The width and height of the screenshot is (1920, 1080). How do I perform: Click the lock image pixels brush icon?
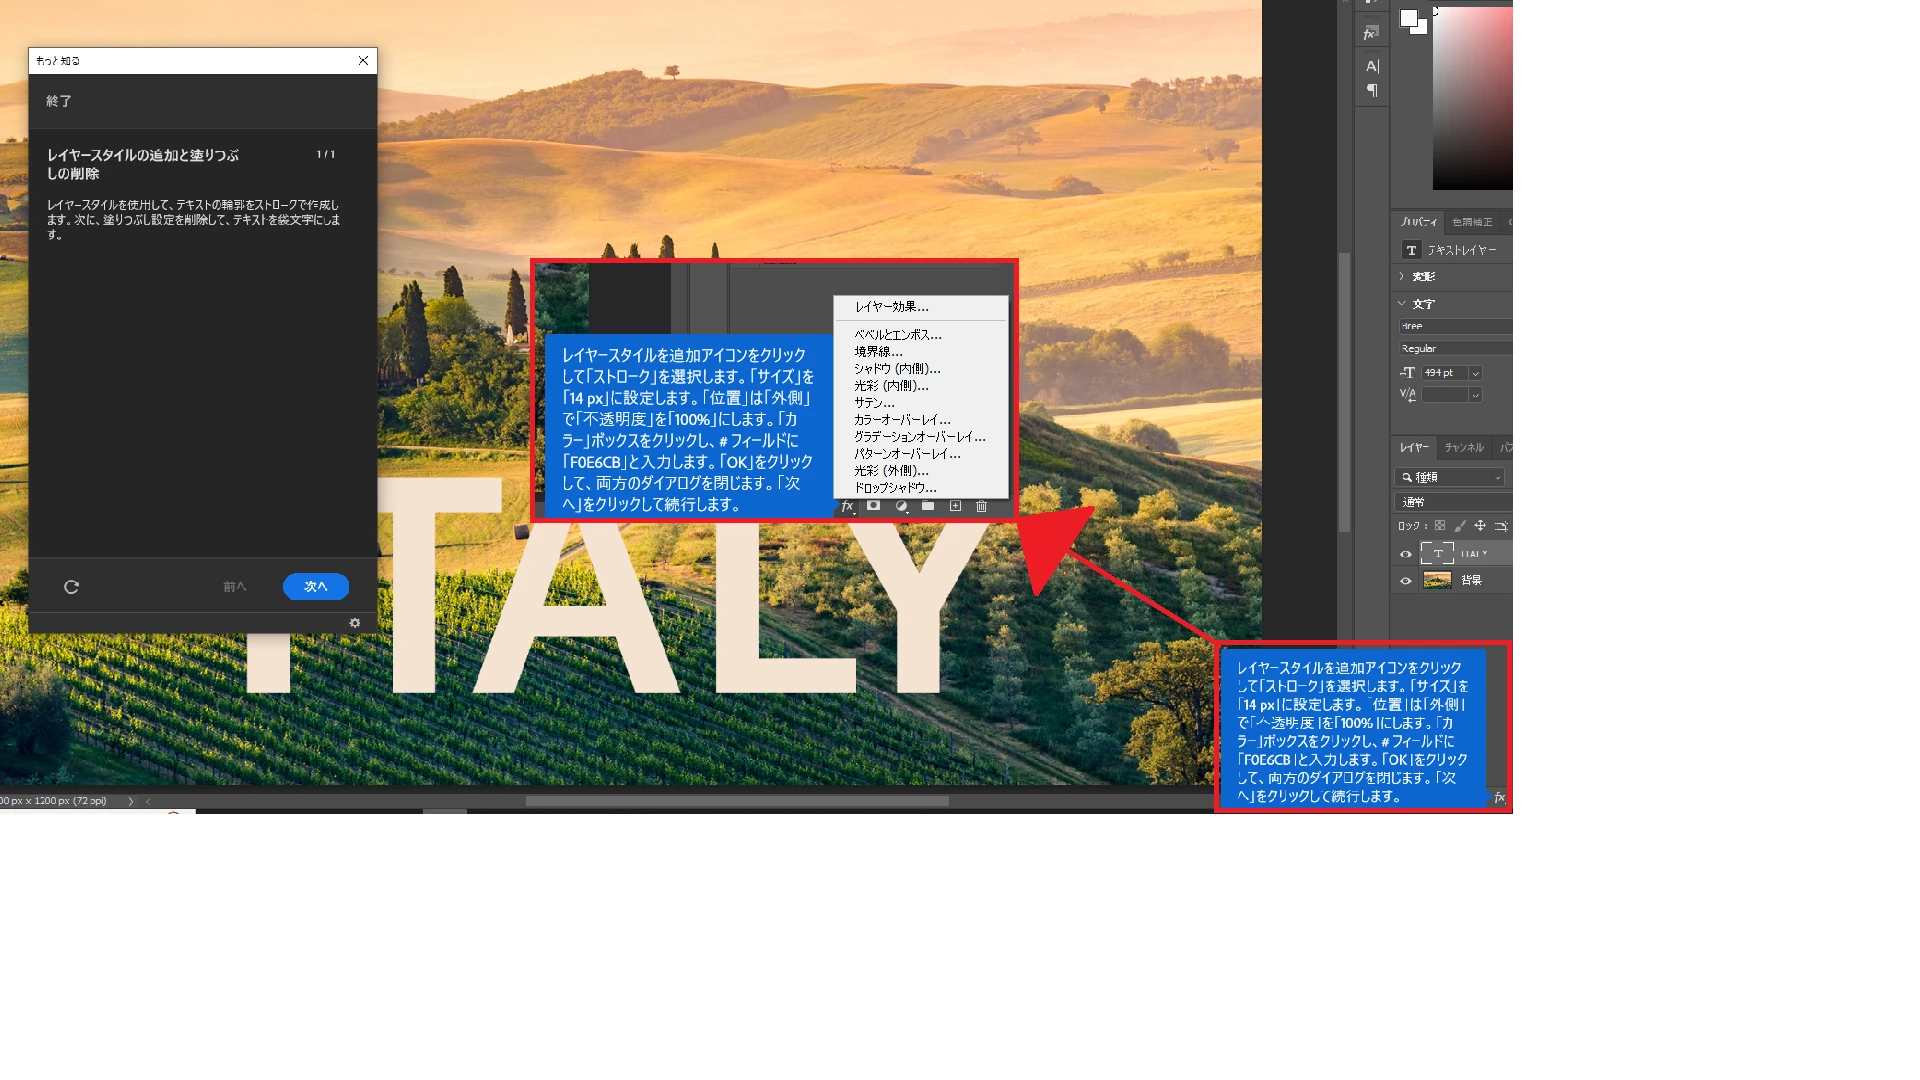pos(1460,525)
